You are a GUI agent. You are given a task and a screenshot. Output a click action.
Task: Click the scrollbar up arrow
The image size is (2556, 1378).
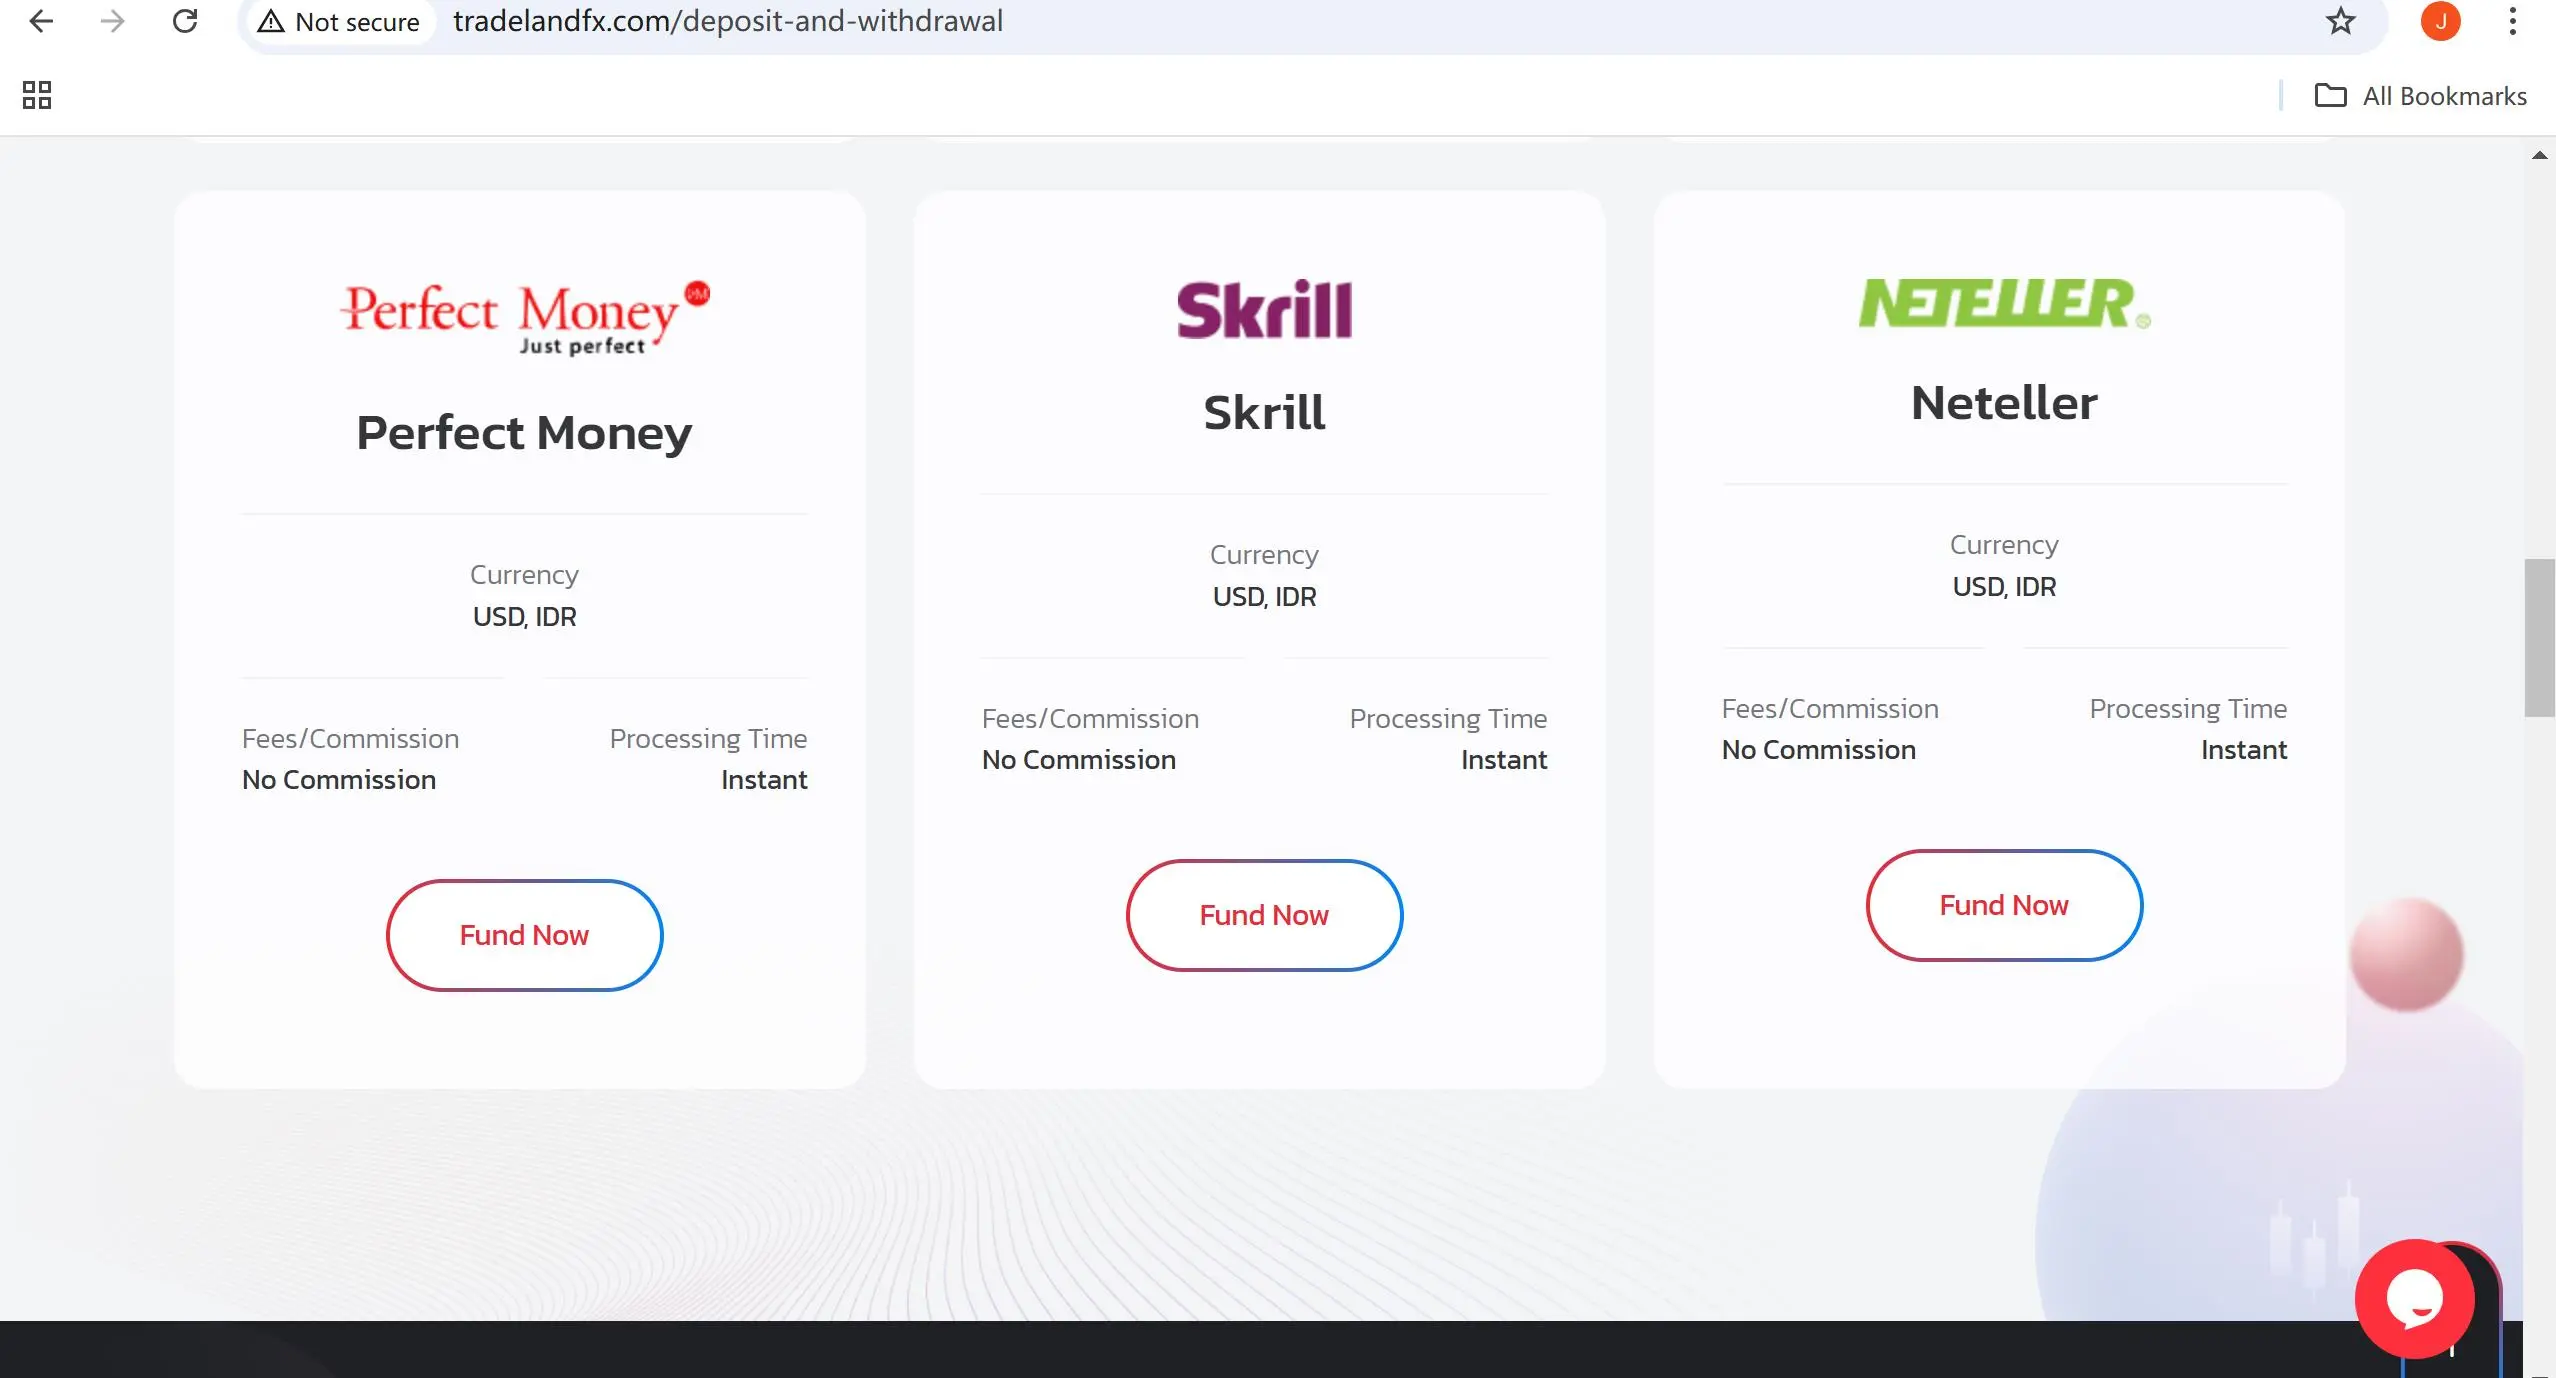[x=2539, y=155]
